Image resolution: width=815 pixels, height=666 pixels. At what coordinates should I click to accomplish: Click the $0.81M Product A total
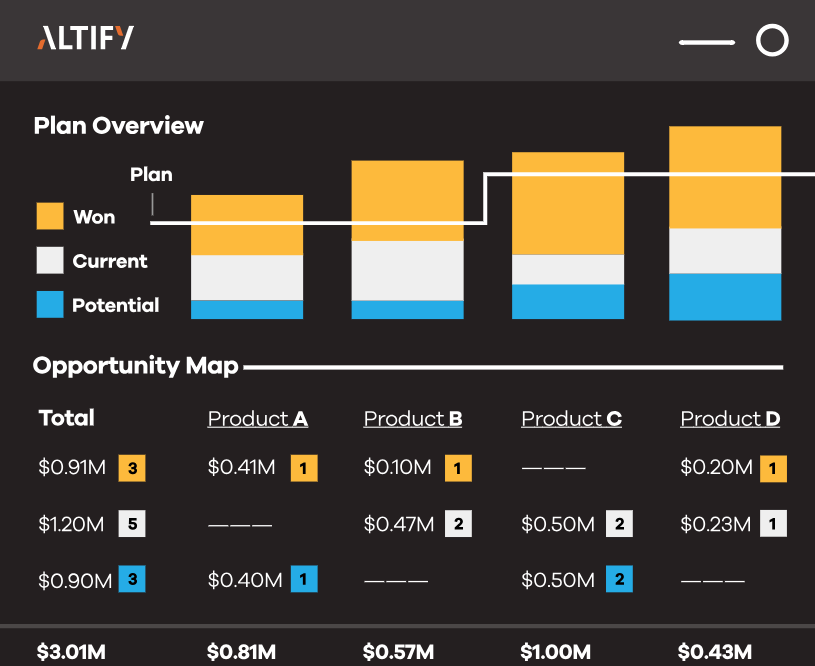(x=241, y=652)
